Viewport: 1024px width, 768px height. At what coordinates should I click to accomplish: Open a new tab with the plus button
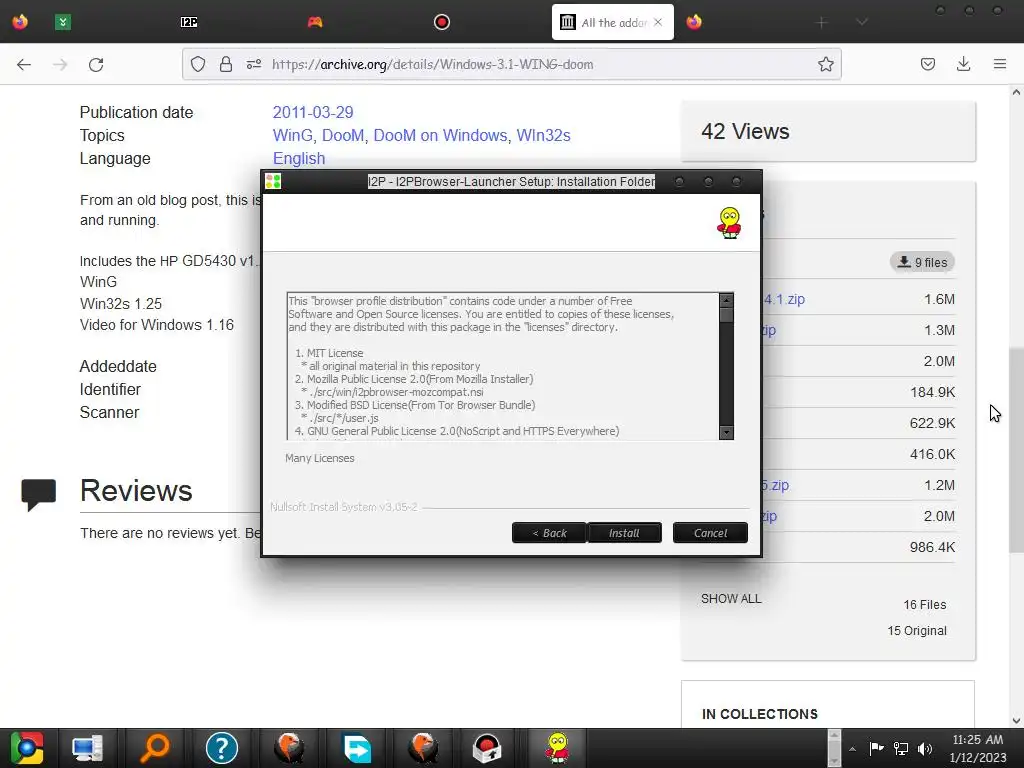(x=822, y=22)
